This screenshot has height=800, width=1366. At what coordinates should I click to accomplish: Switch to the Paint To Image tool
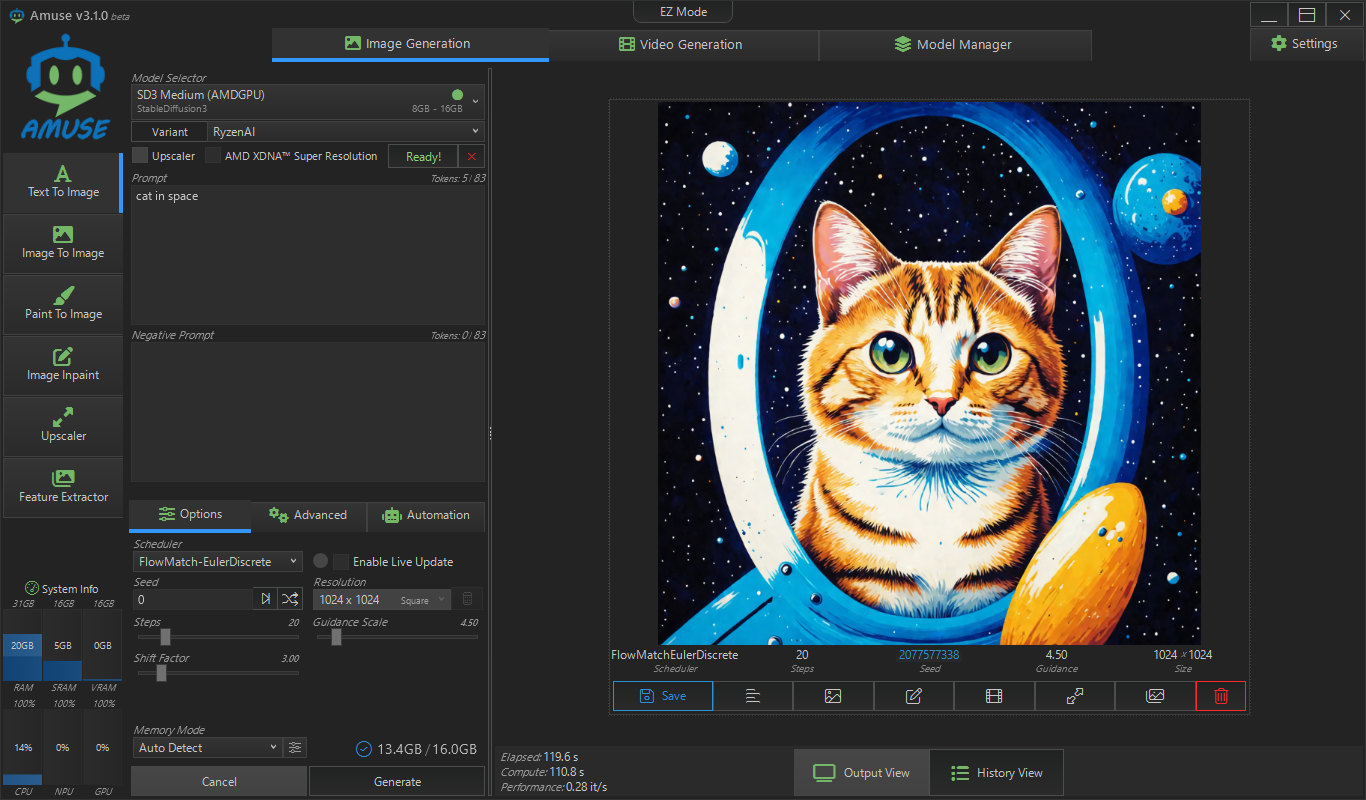point(63,304)
